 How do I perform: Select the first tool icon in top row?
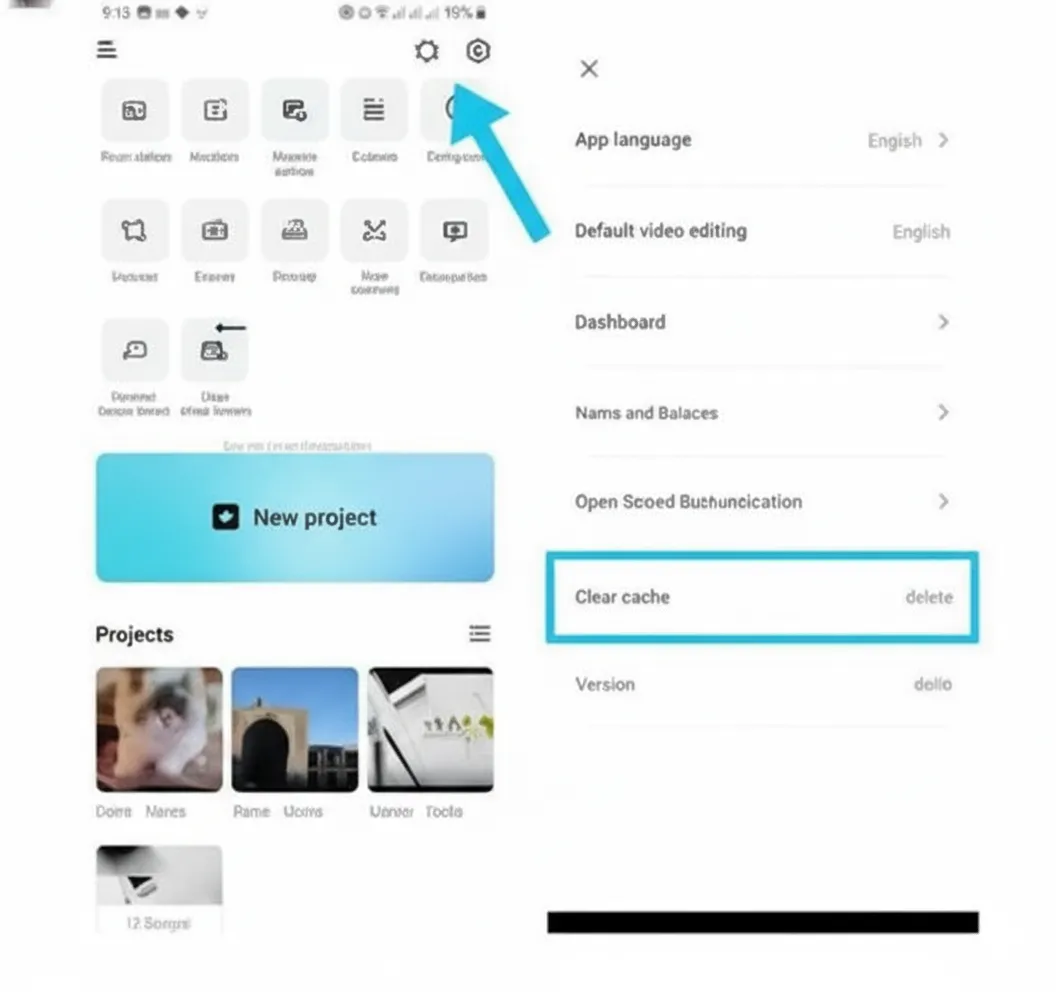click(135, 110)
